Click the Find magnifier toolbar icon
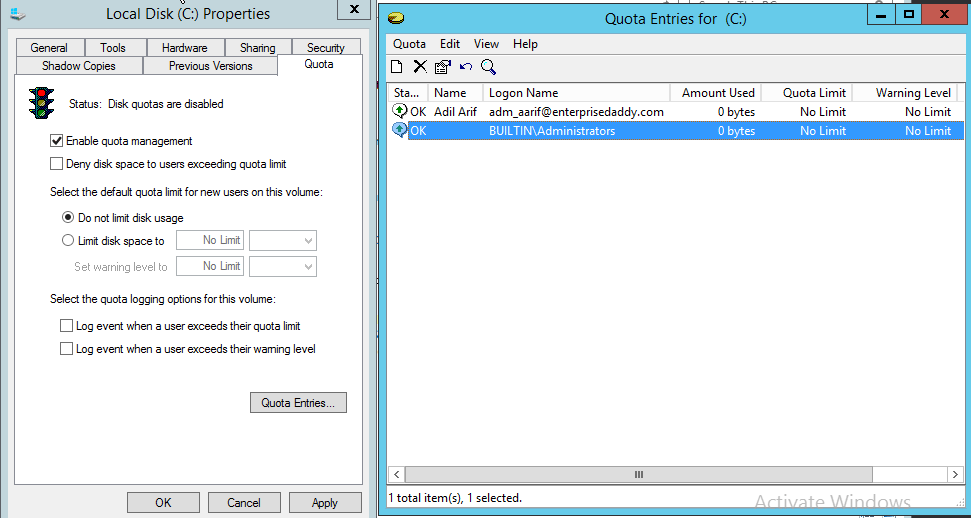The height and width of the screenshot is (518, 971). tap(489, 67)
